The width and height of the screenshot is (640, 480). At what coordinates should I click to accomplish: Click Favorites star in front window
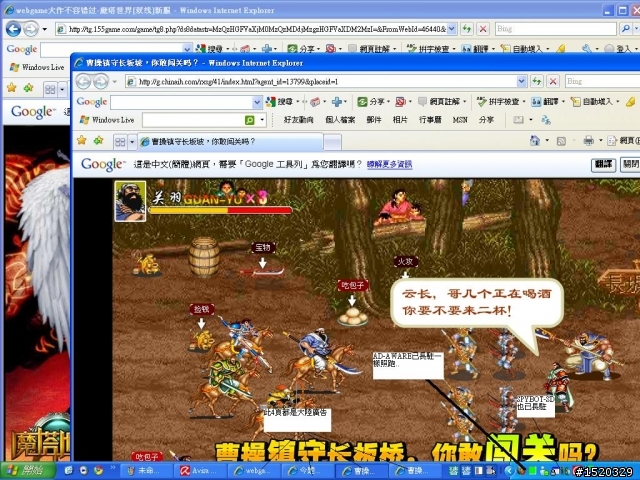pyautogui.click(x=82, y=141)
